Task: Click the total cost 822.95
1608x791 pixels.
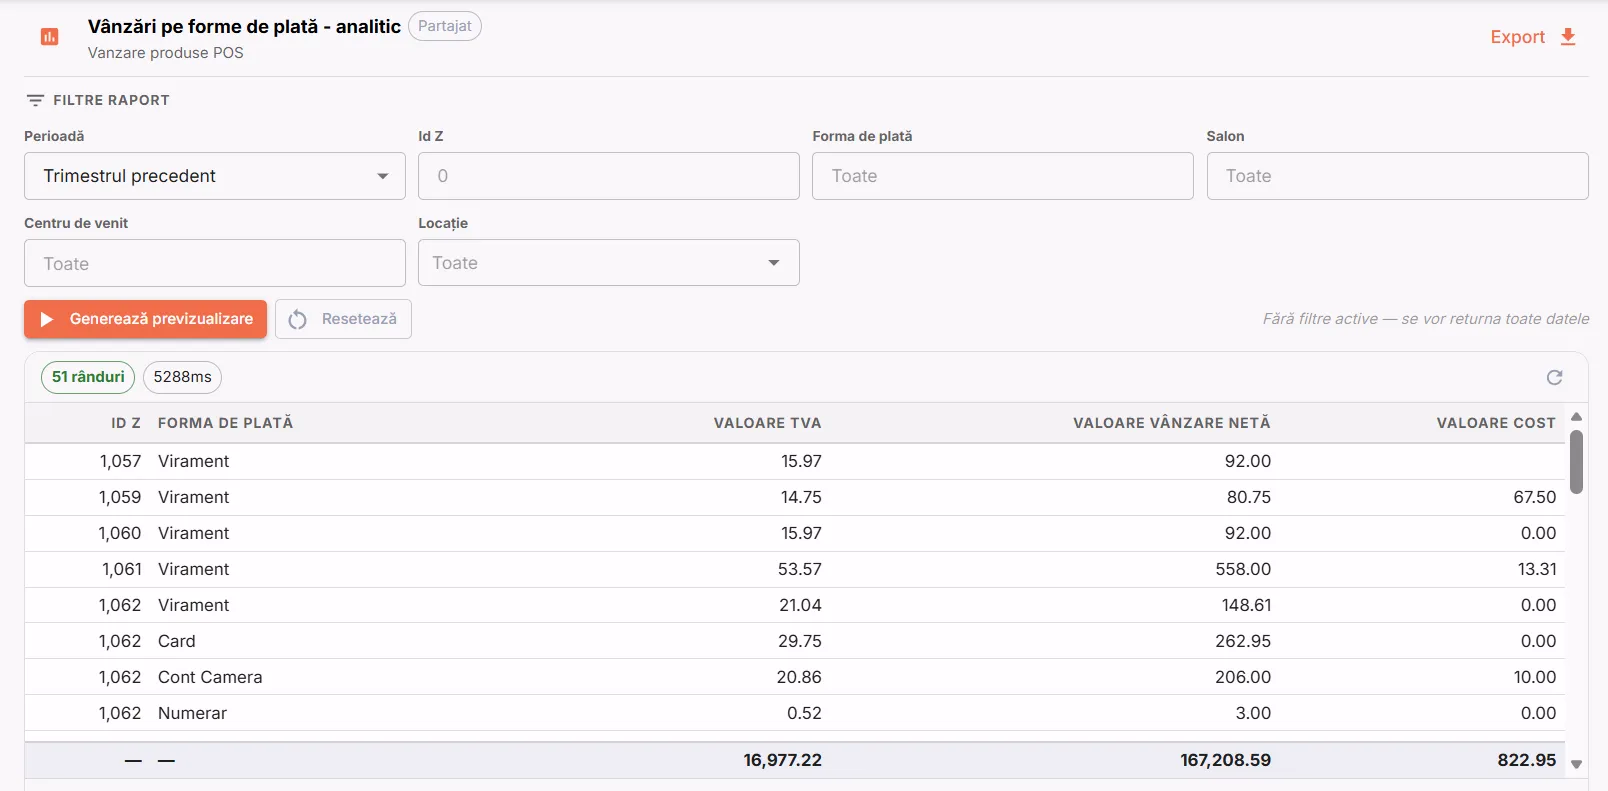Action: [x=1527, y=760]
